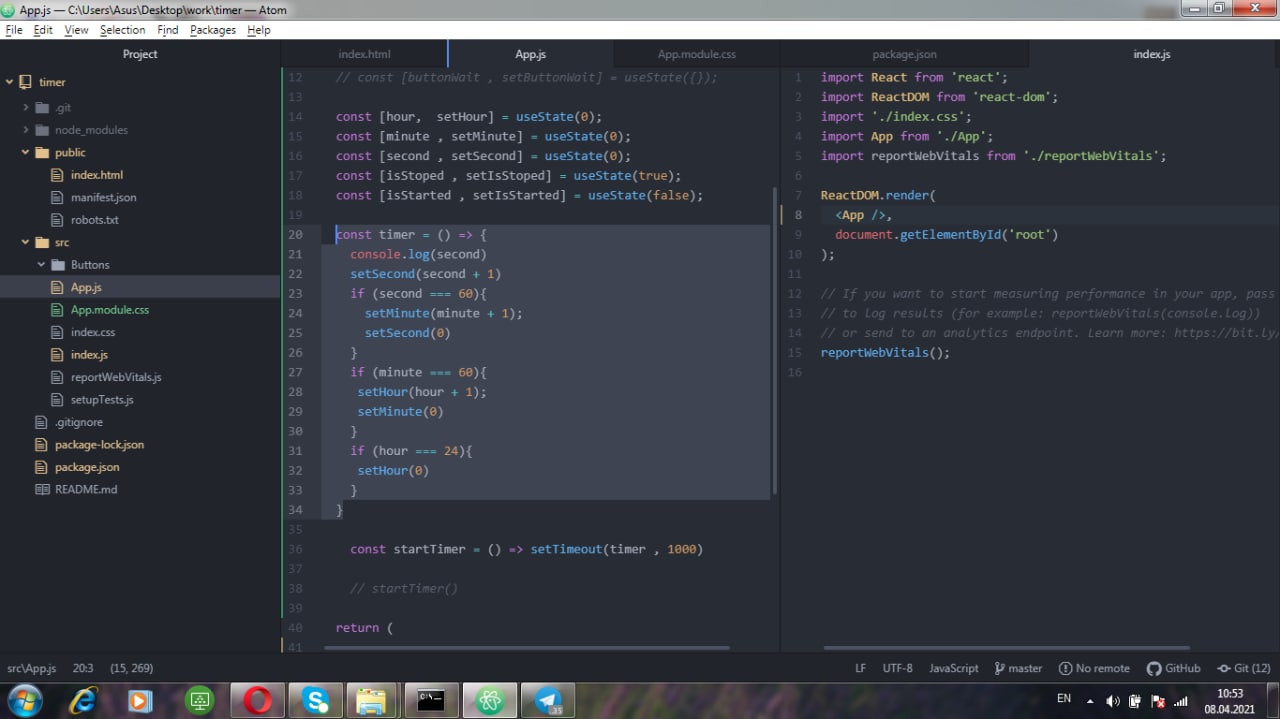Click the GitHub icon in status bar

(x=1153, y=668)
